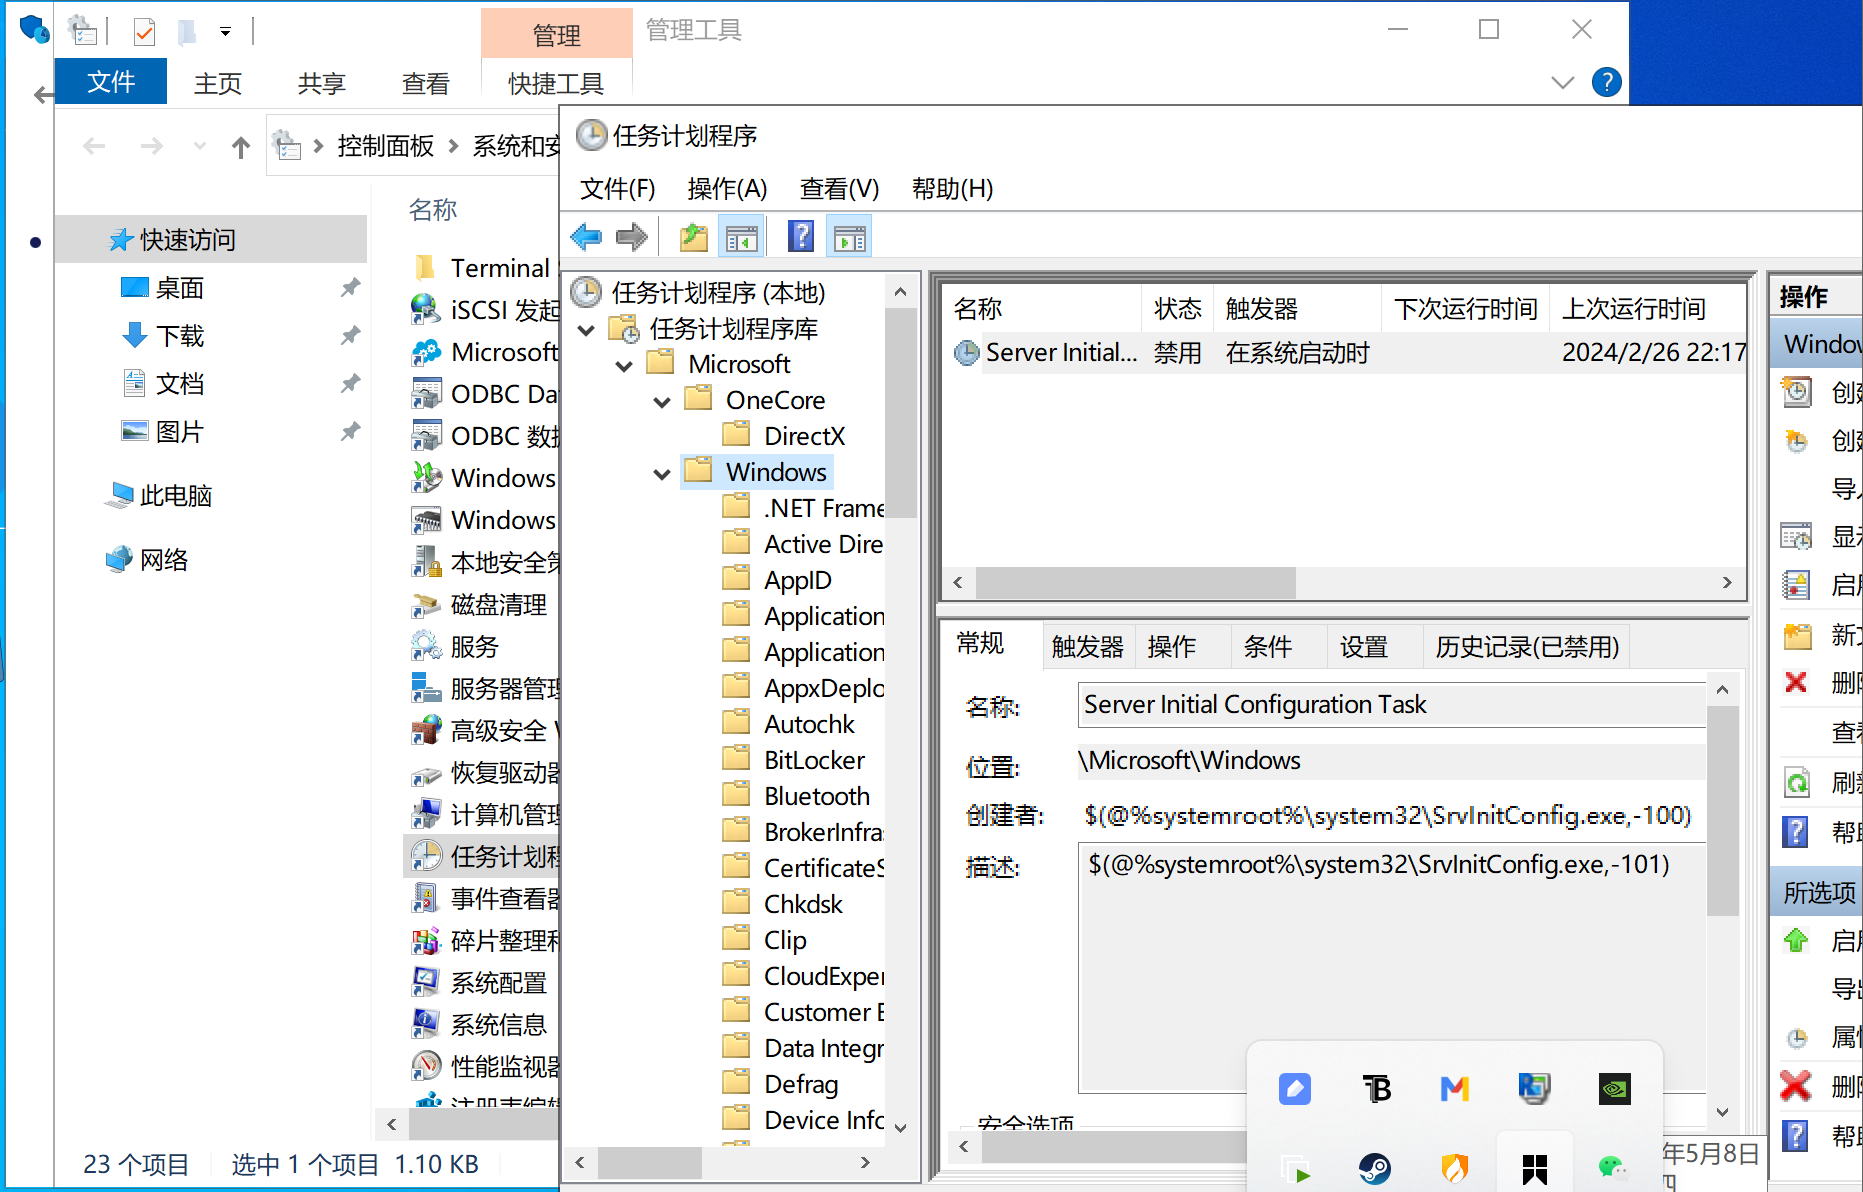The image size is (1863, 1192).
Task: Click the show all running tasks icon in Actions pane
Action: click(x=1797, y=536)
